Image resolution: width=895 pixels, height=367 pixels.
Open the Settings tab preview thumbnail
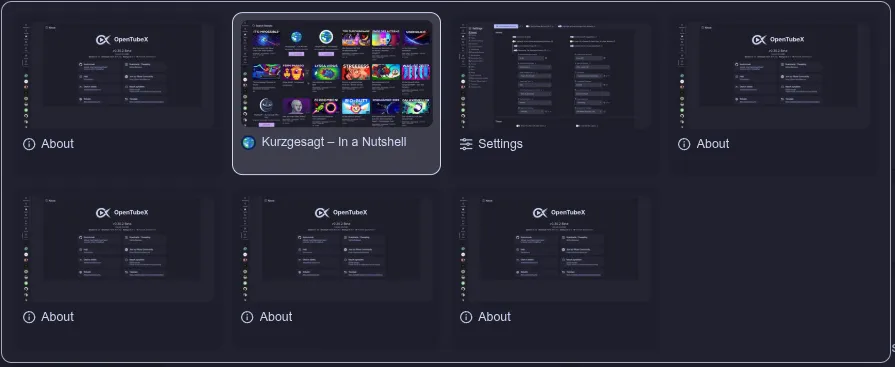[555, 75]
